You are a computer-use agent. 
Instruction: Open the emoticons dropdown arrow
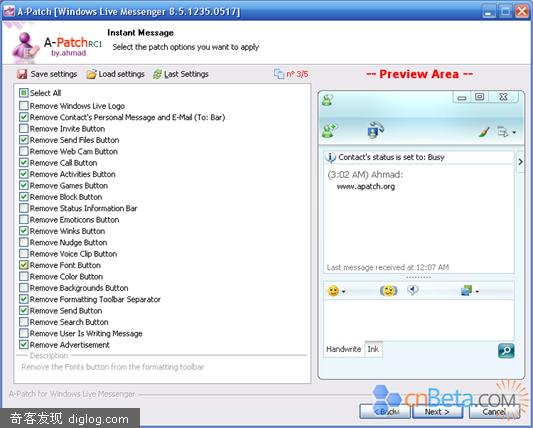344,292
